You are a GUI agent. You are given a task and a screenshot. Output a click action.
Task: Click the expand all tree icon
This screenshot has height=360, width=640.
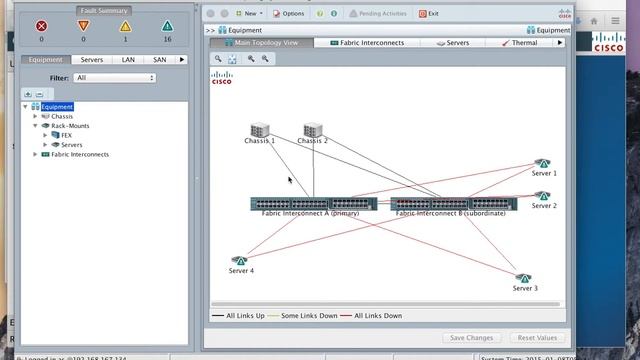click(28, 94)
